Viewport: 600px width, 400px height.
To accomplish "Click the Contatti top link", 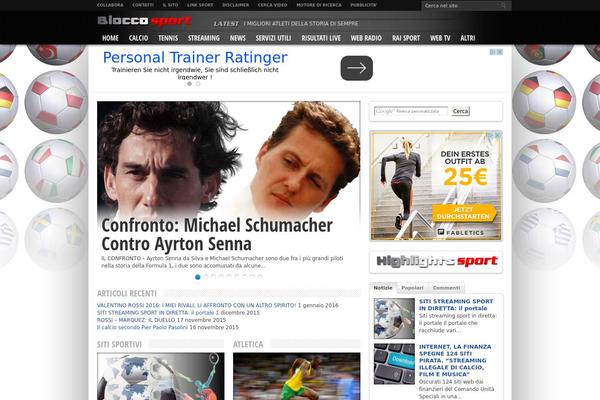I will tap(143, 5).
